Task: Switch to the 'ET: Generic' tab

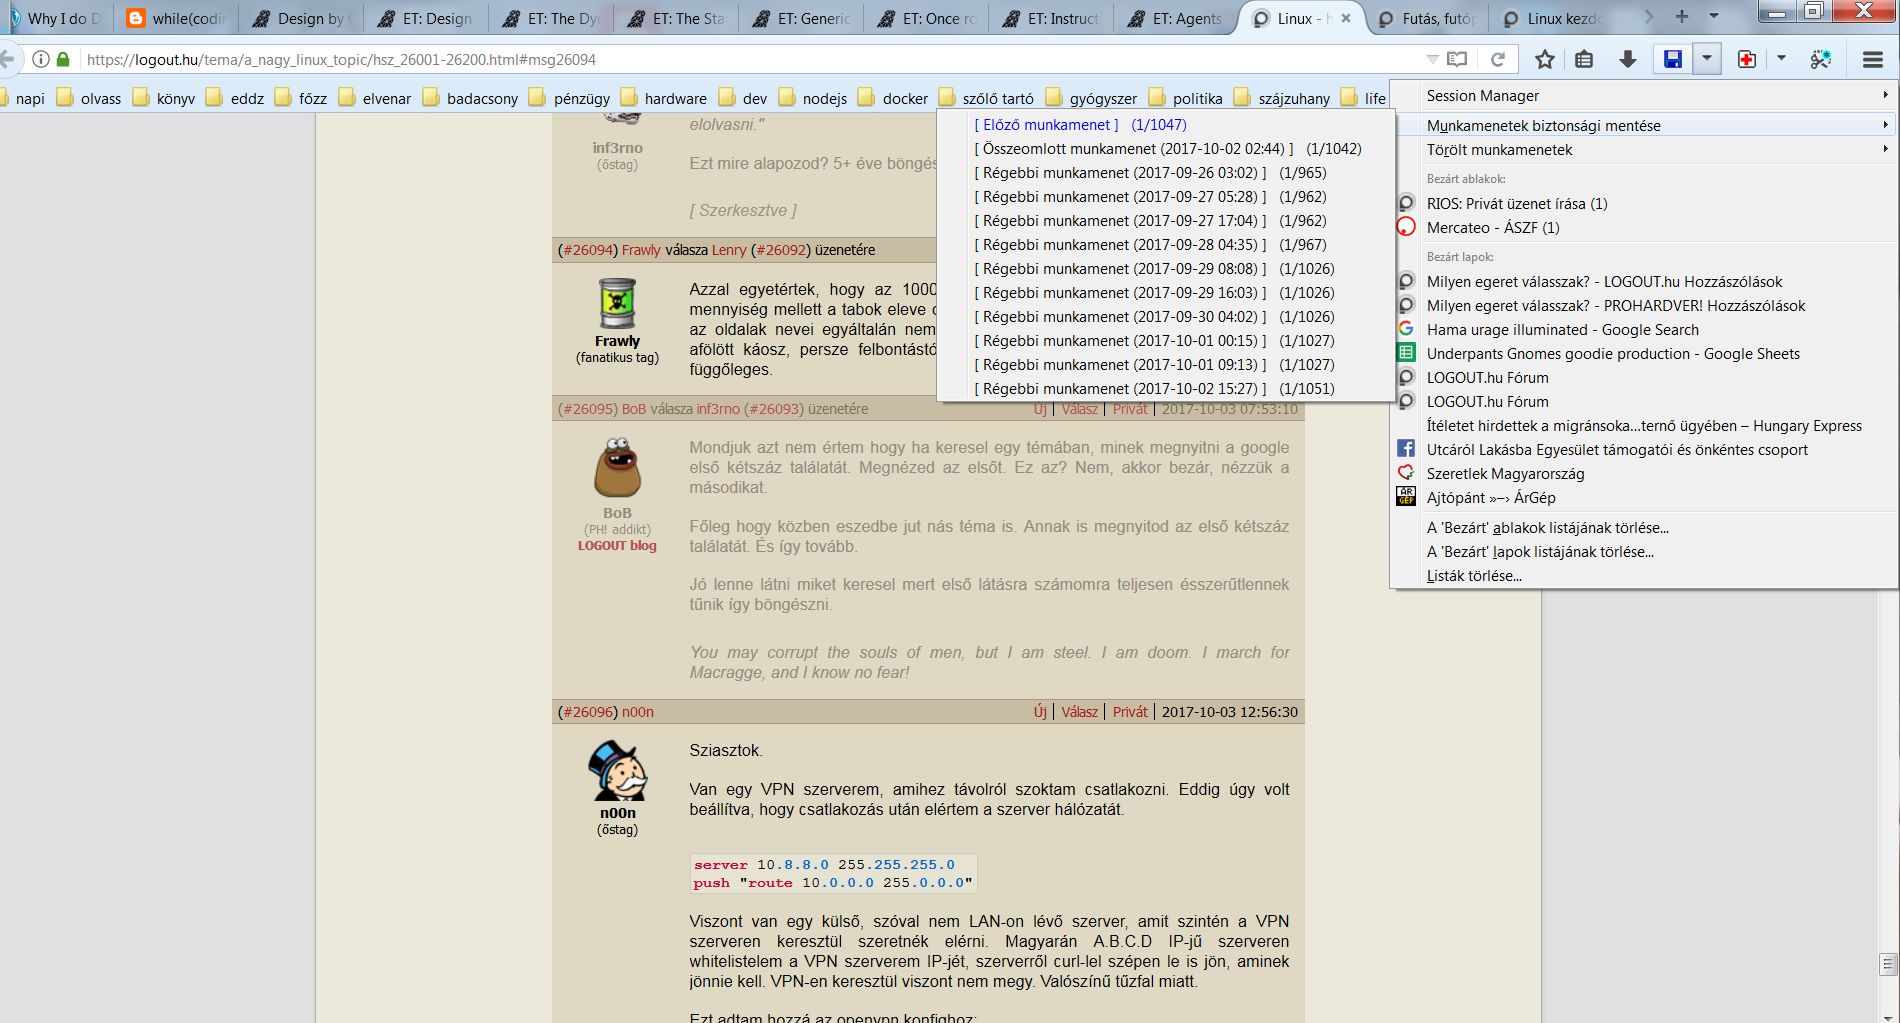Action: click(800, 18)
